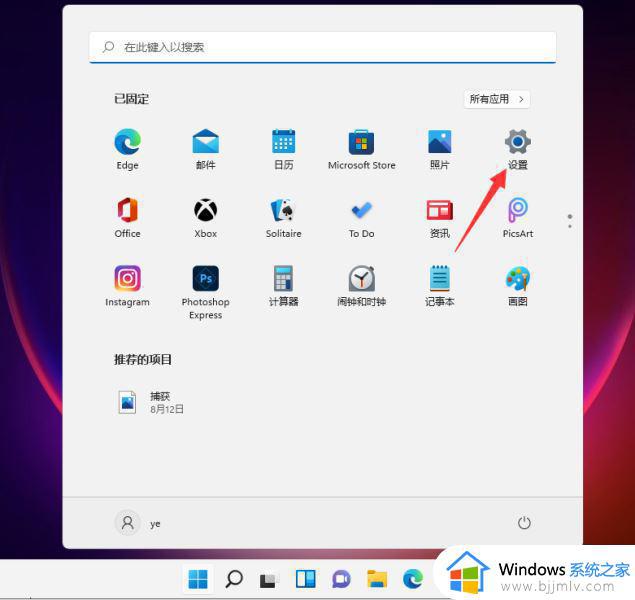Open the Mail (邮件) app

point(205,149)
